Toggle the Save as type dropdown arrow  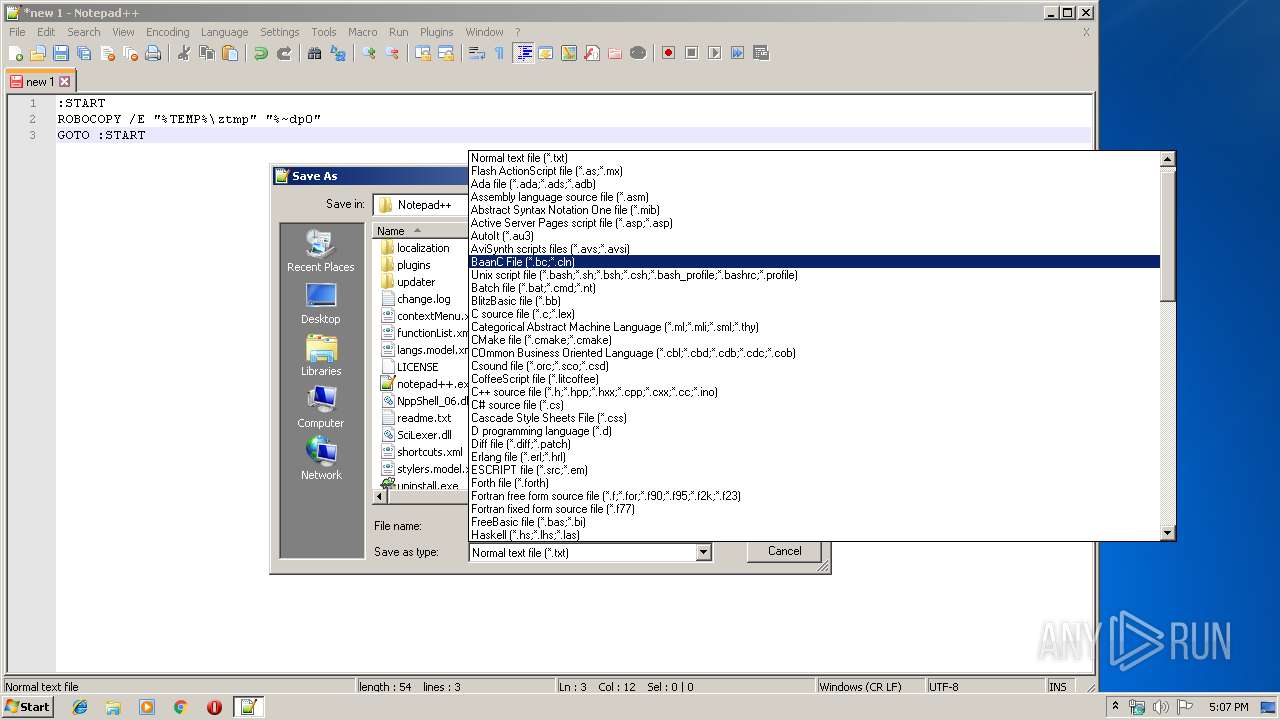(x=703, y=553)
